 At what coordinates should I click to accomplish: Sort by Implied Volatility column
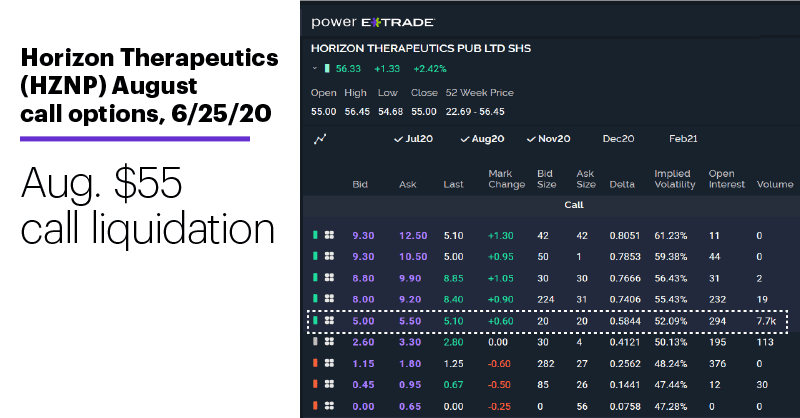pyautogui.click(x=674, y=179)
